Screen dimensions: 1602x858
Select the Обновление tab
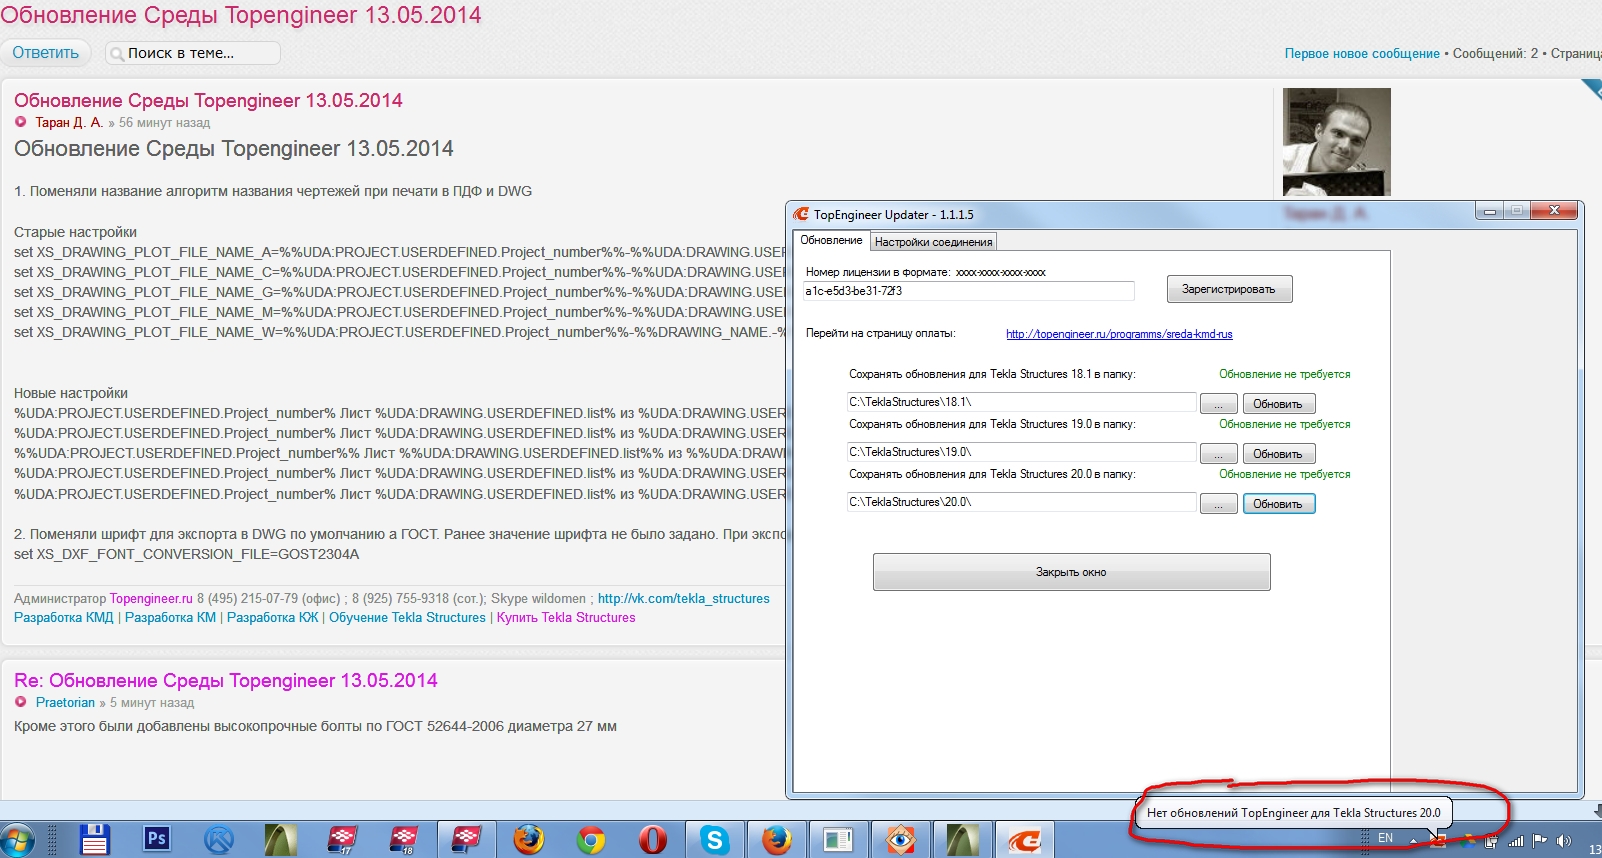[x=831, y=241]
